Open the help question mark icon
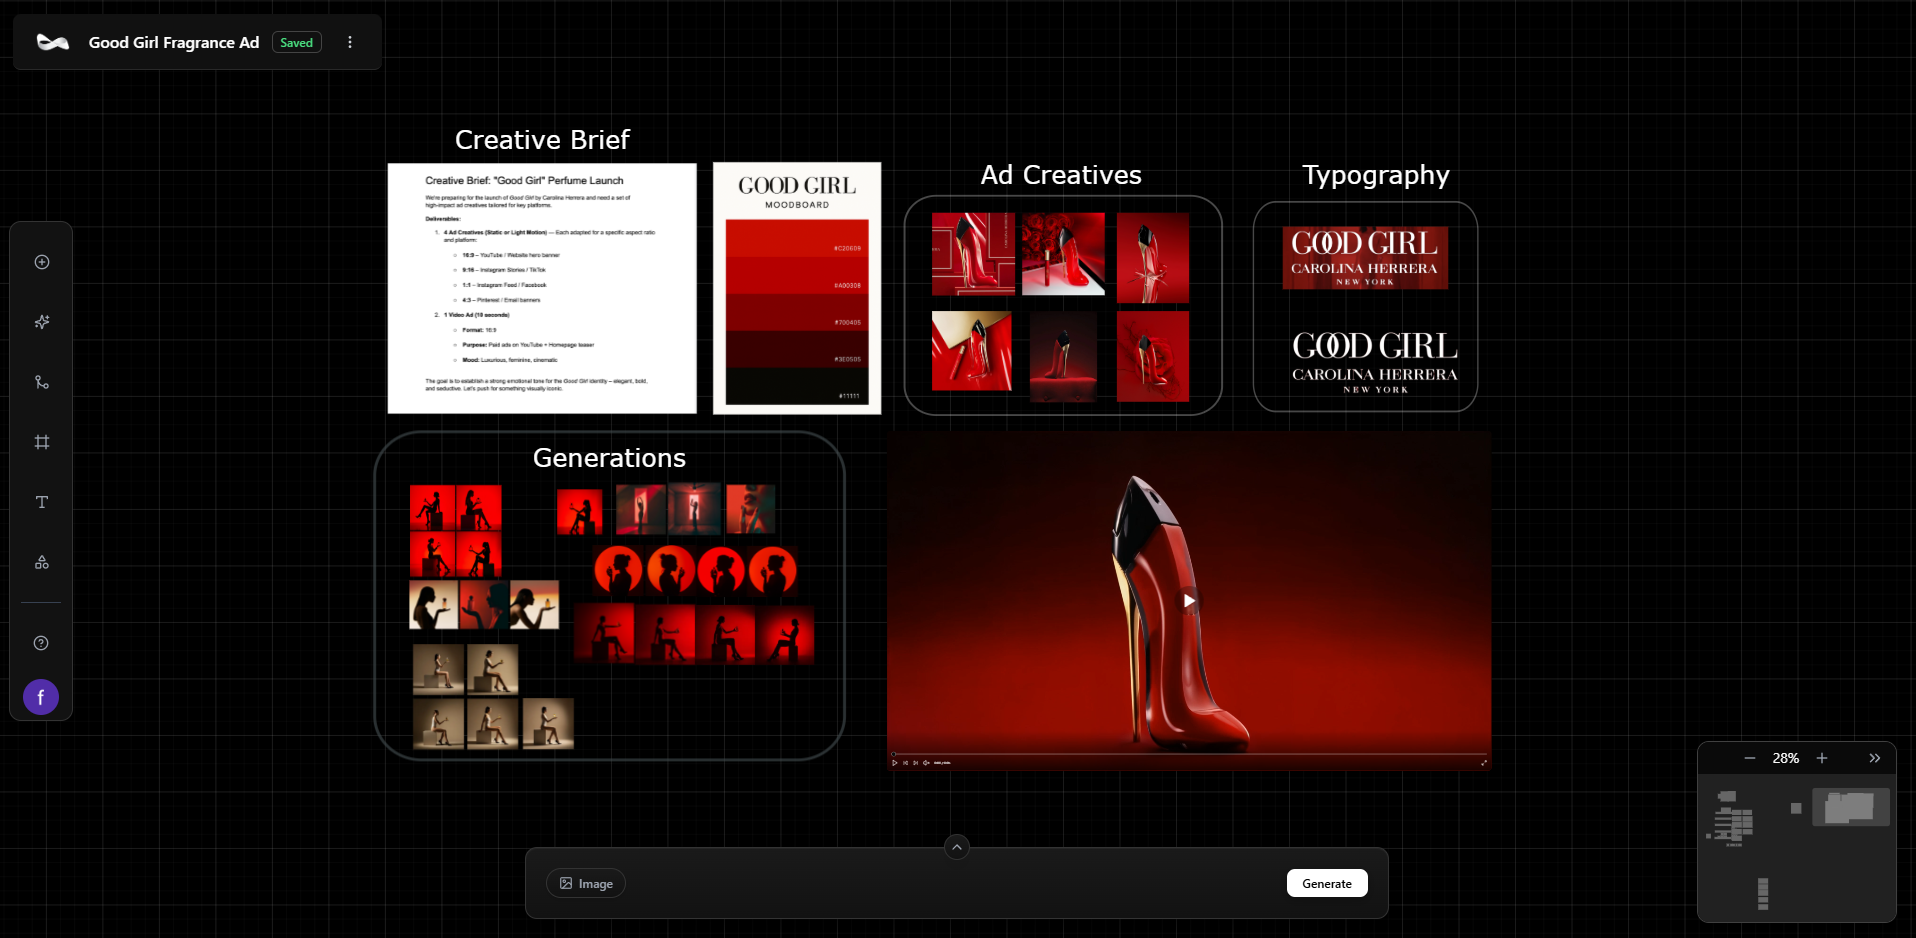 (x=41, y=643)
